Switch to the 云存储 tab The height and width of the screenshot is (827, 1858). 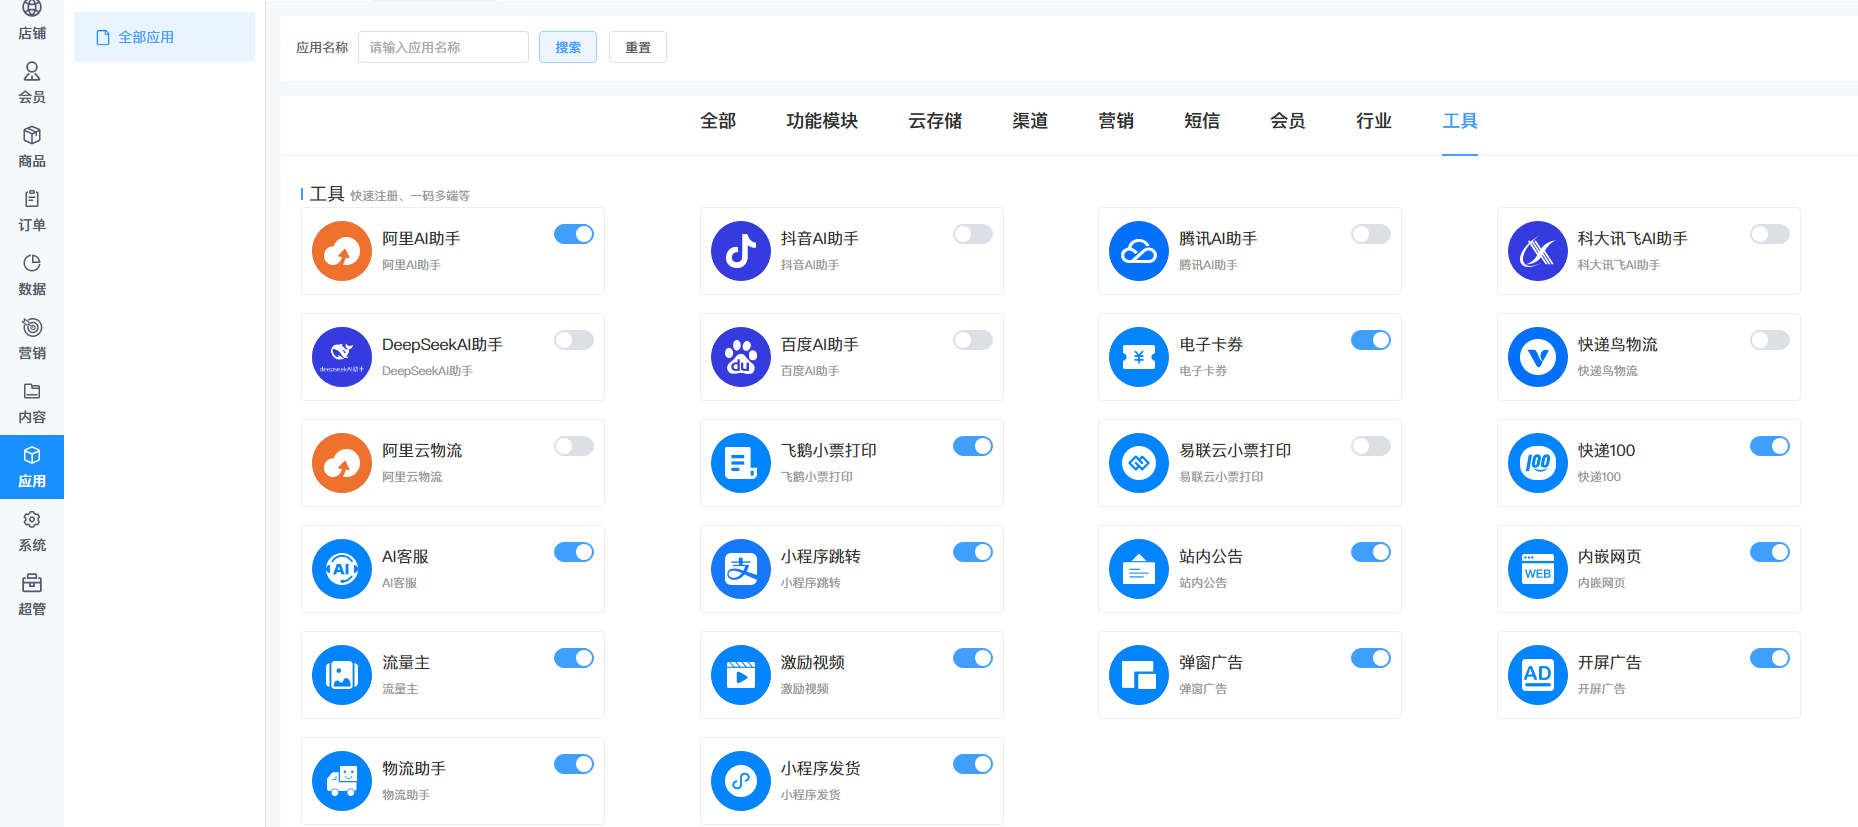click(935, 121)
